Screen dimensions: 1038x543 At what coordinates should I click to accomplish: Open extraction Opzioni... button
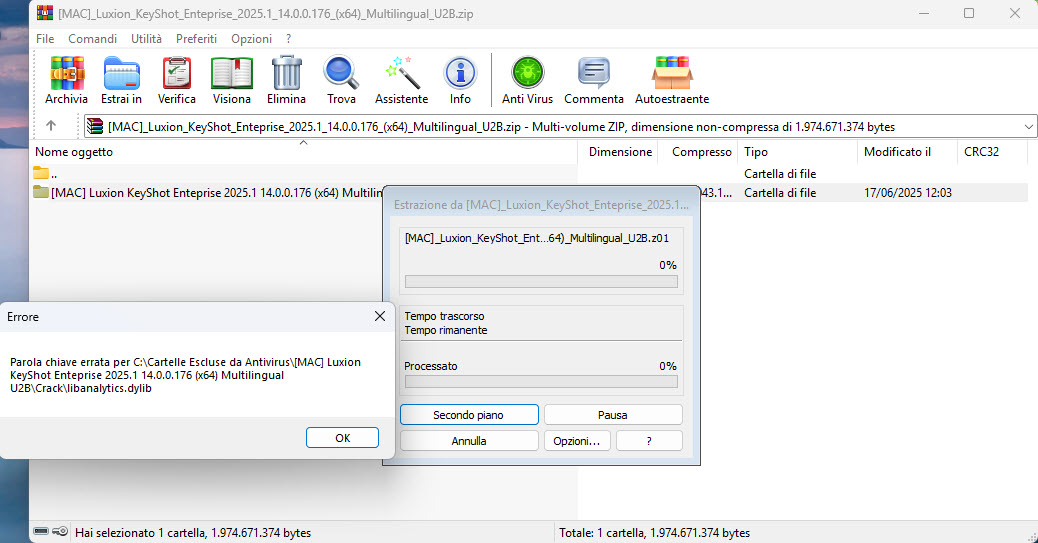click(577, 440)
